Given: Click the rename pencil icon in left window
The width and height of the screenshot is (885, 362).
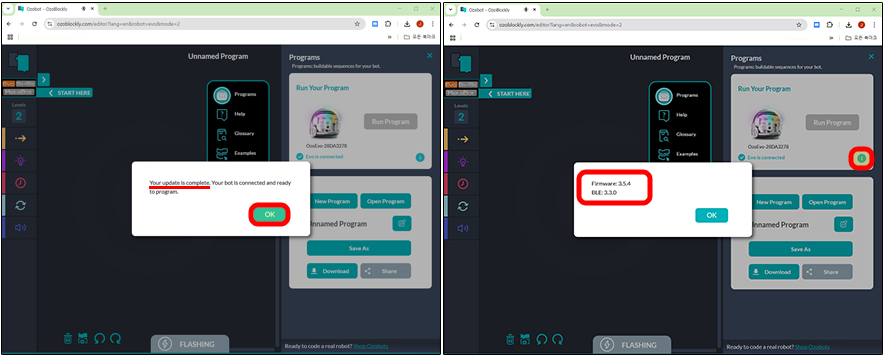Looking at the screenshot, I should pyautogui.click(x=402, y=223).
